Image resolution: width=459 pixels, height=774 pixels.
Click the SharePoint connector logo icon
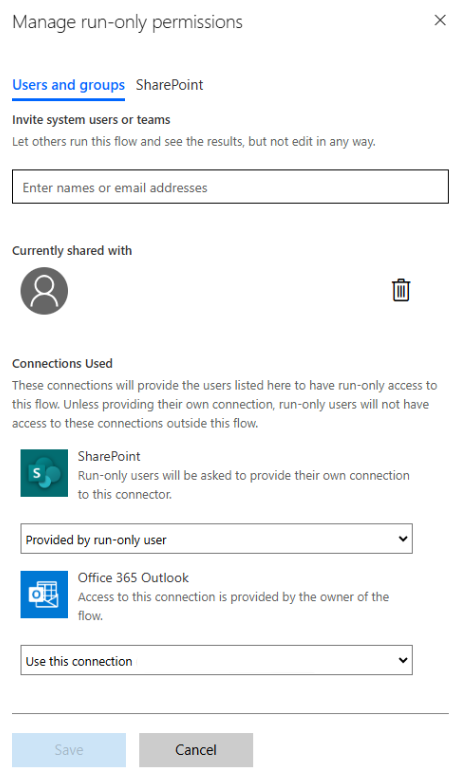tap(44, 473)
